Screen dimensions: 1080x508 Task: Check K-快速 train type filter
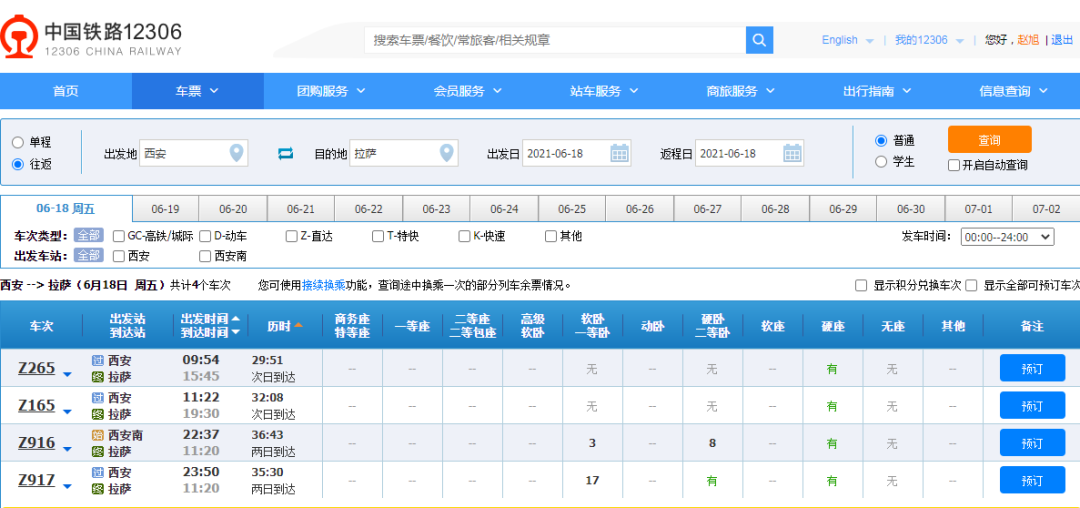click(464, 236)
